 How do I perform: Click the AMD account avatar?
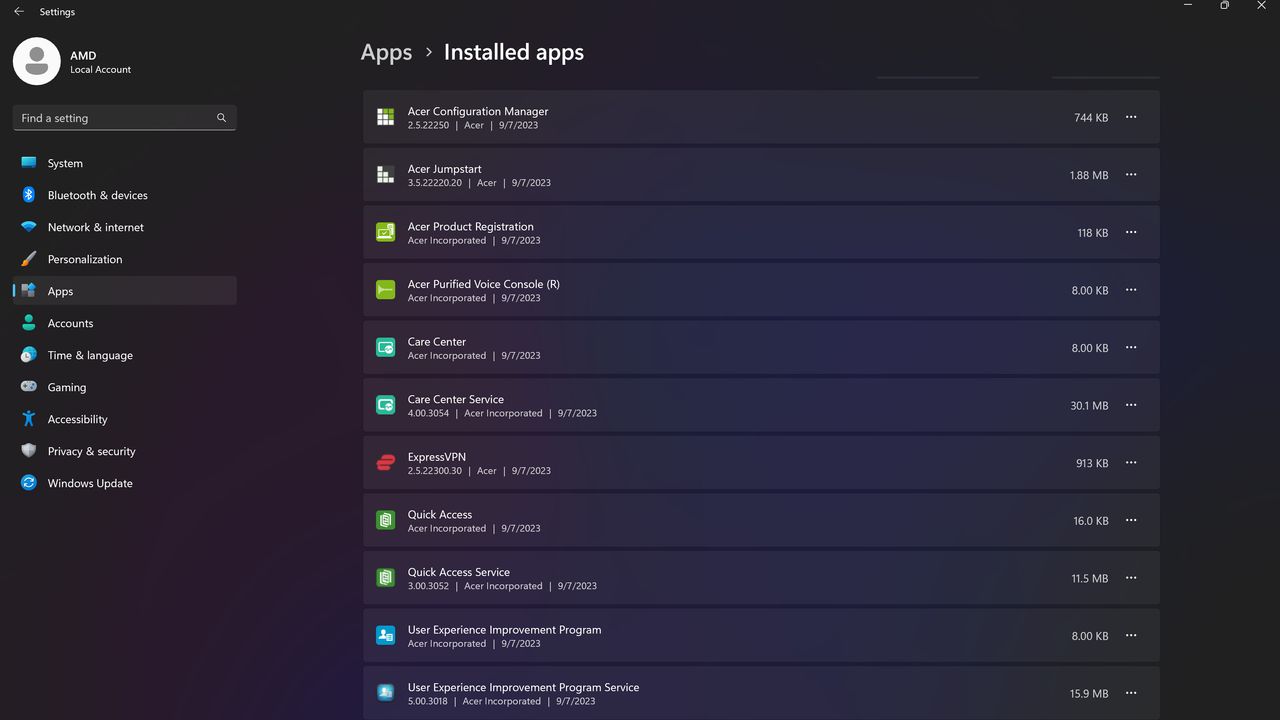click(37, 62)
